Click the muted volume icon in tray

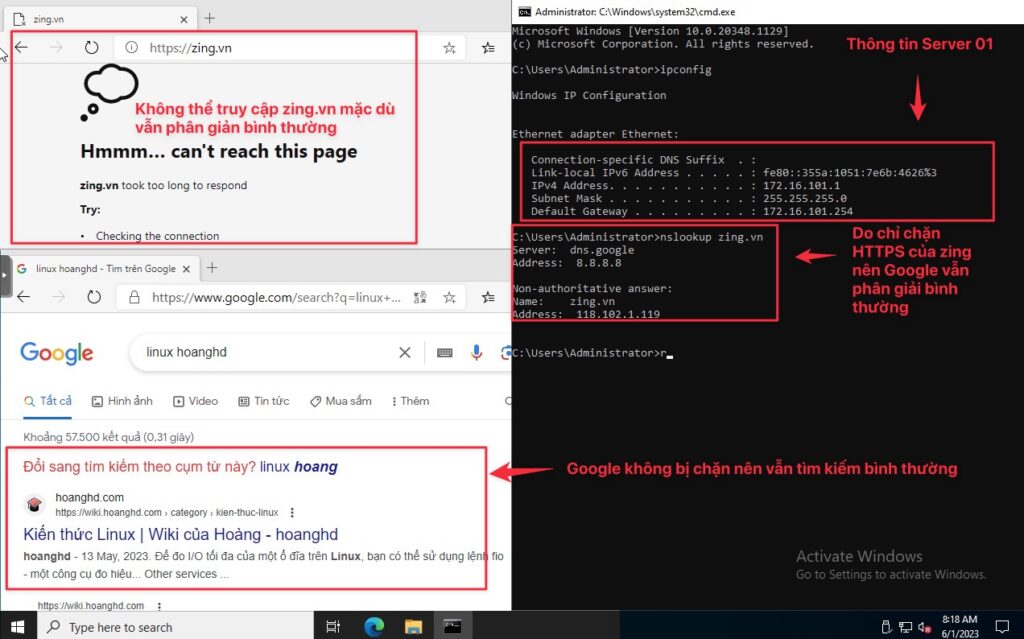(x=924, y=627)
